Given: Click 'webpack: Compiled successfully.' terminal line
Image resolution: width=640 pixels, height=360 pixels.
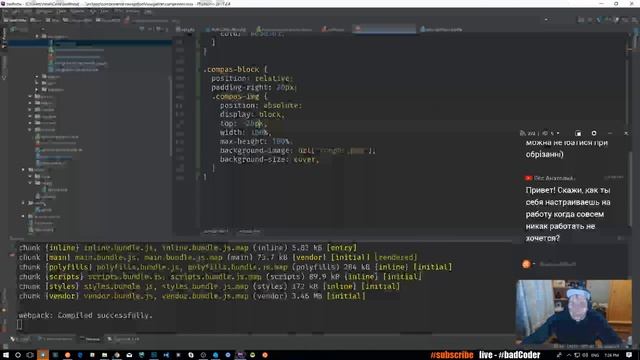Looking at the screenshot, I should click(x=85, y=315).
